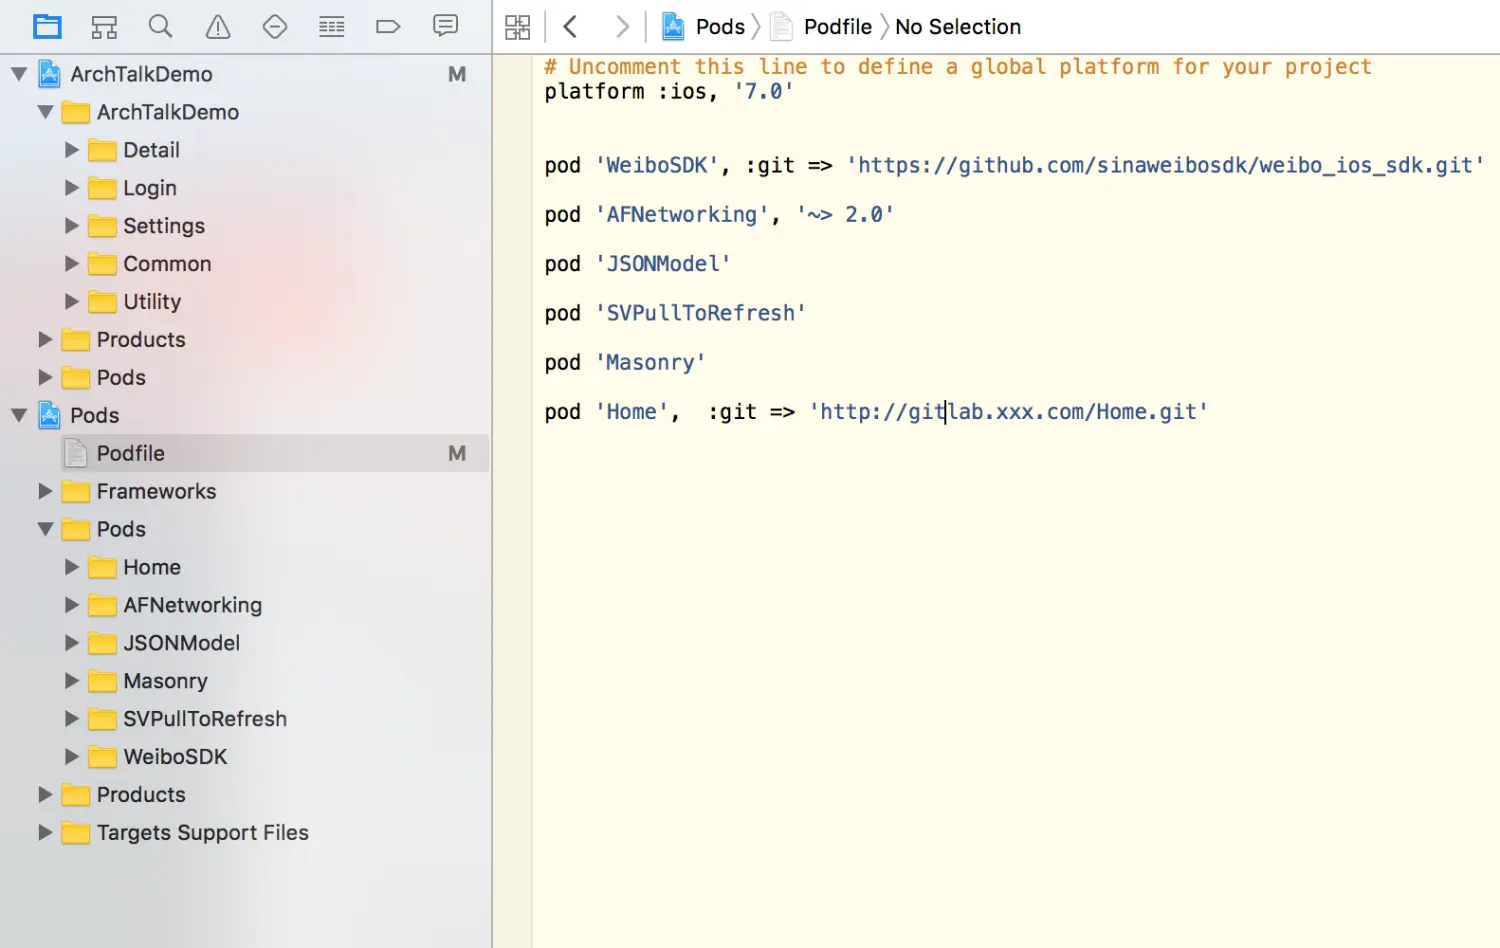Viewport: 1500px width, 948px height.
Task: Click the Pods project icon in the jump bar
Action: coord(674,27)
